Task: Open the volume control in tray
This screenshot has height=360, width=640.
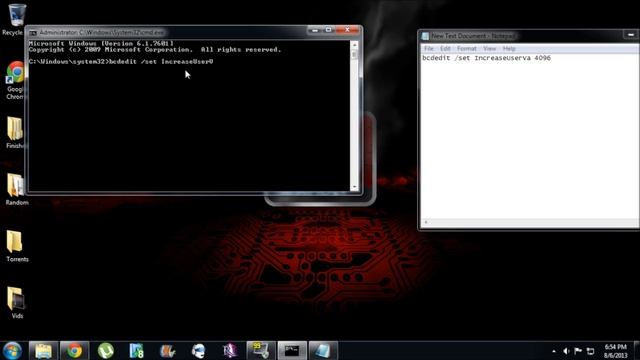Action: [x=566, y=351]
